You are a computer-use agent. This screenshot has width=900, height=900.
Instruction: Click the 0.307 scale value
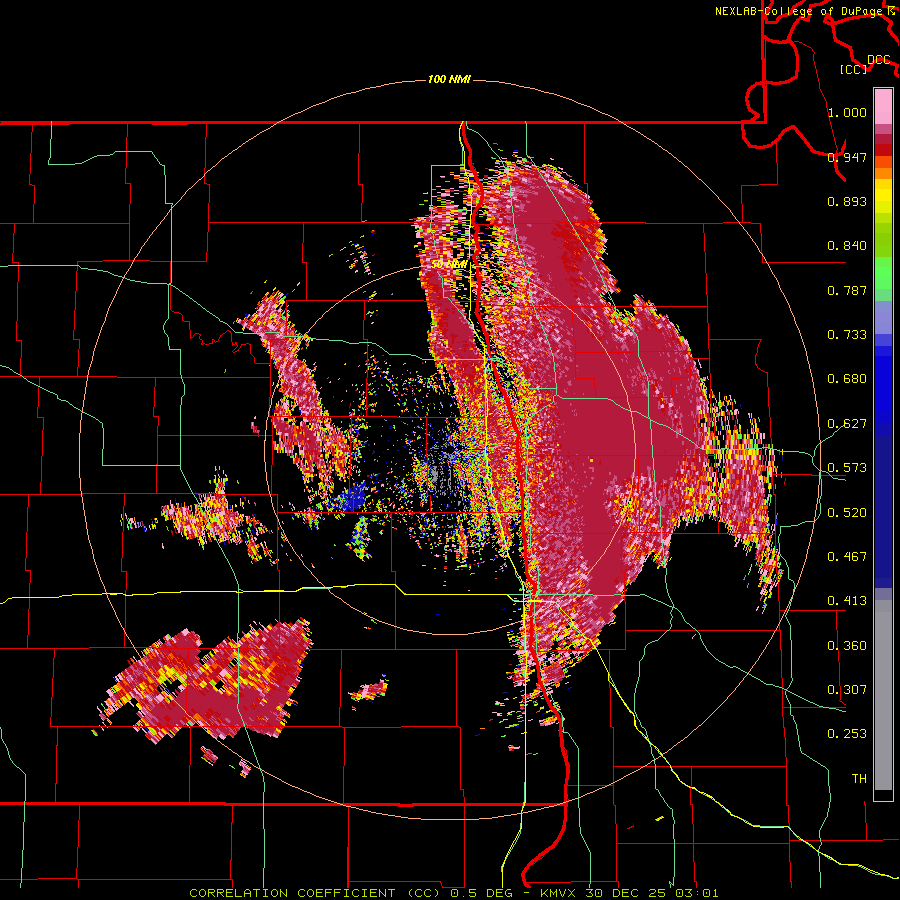847,689
